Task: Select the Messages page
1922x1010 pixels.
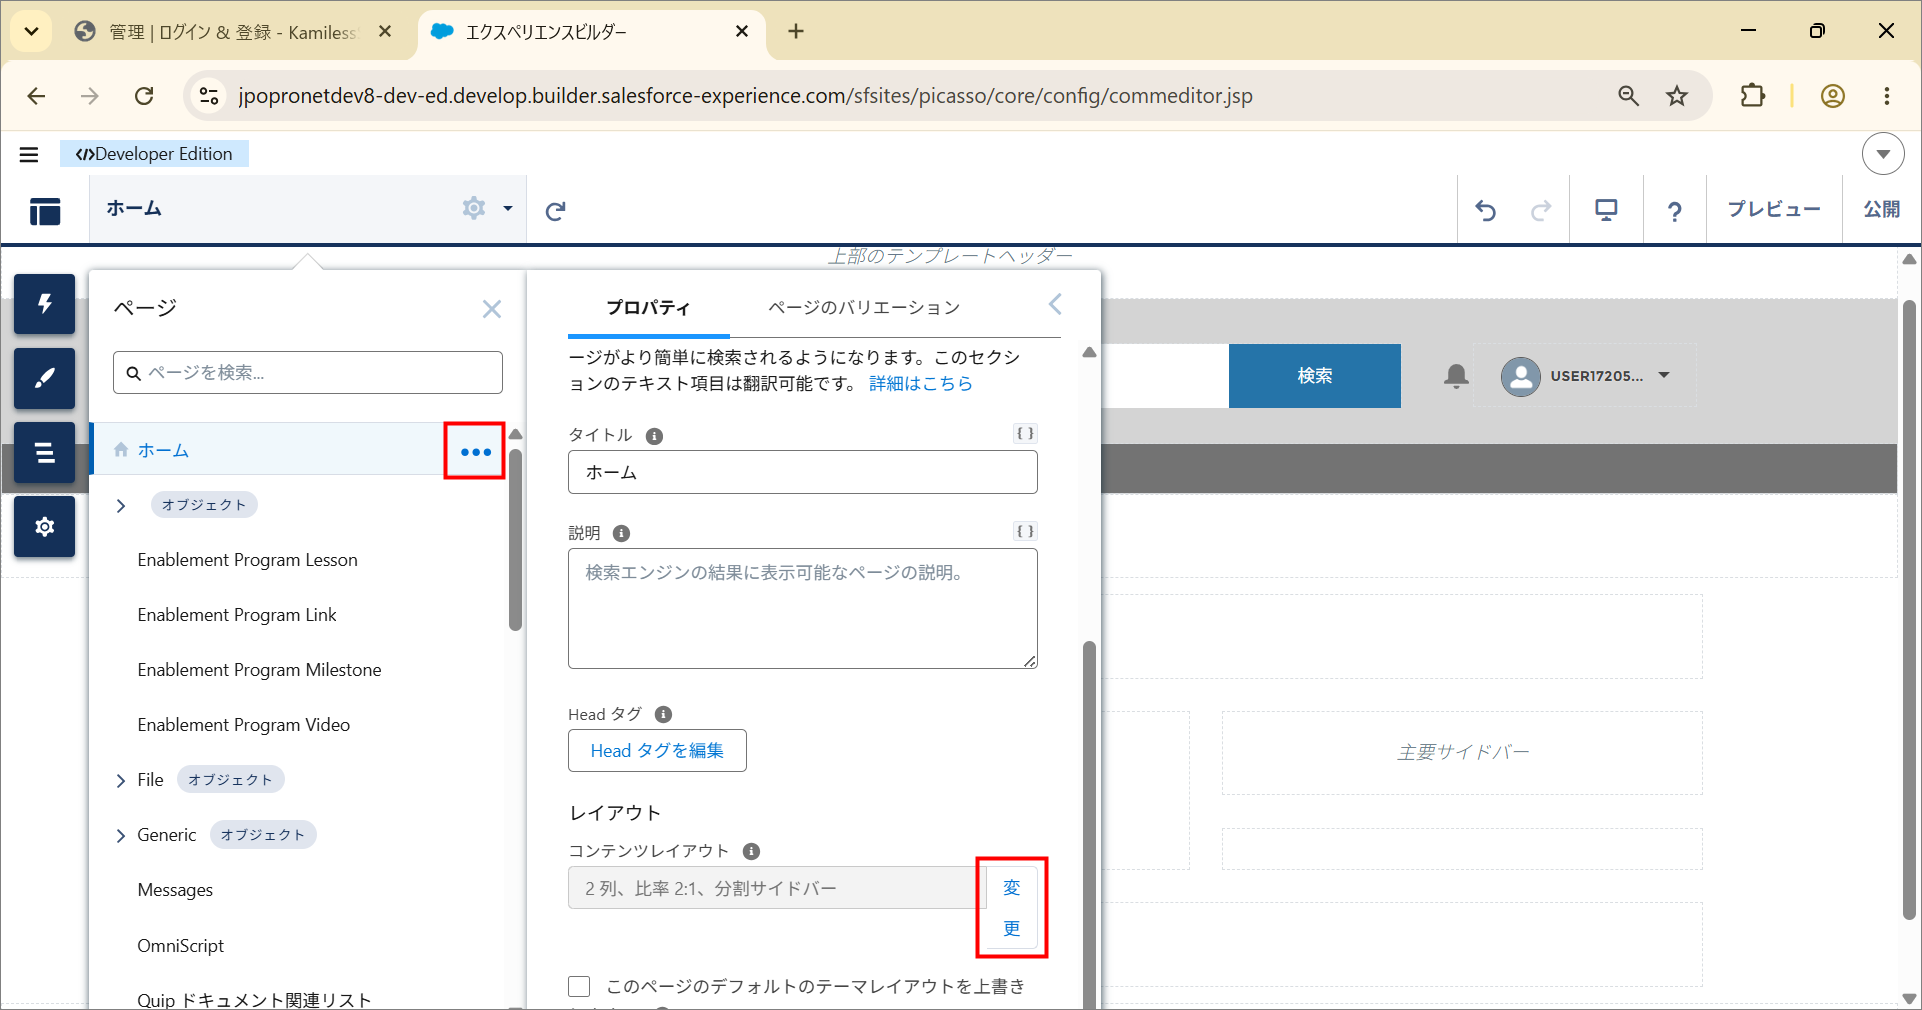Action: [175, 891]
